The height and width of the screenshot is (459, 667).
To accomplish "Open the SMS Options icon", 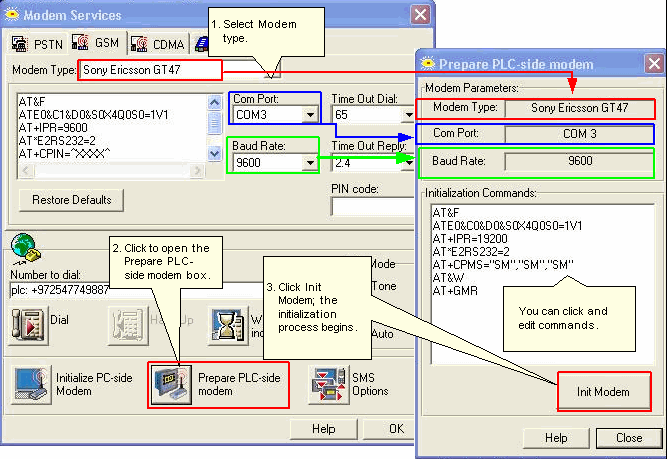I will [329, 384].
